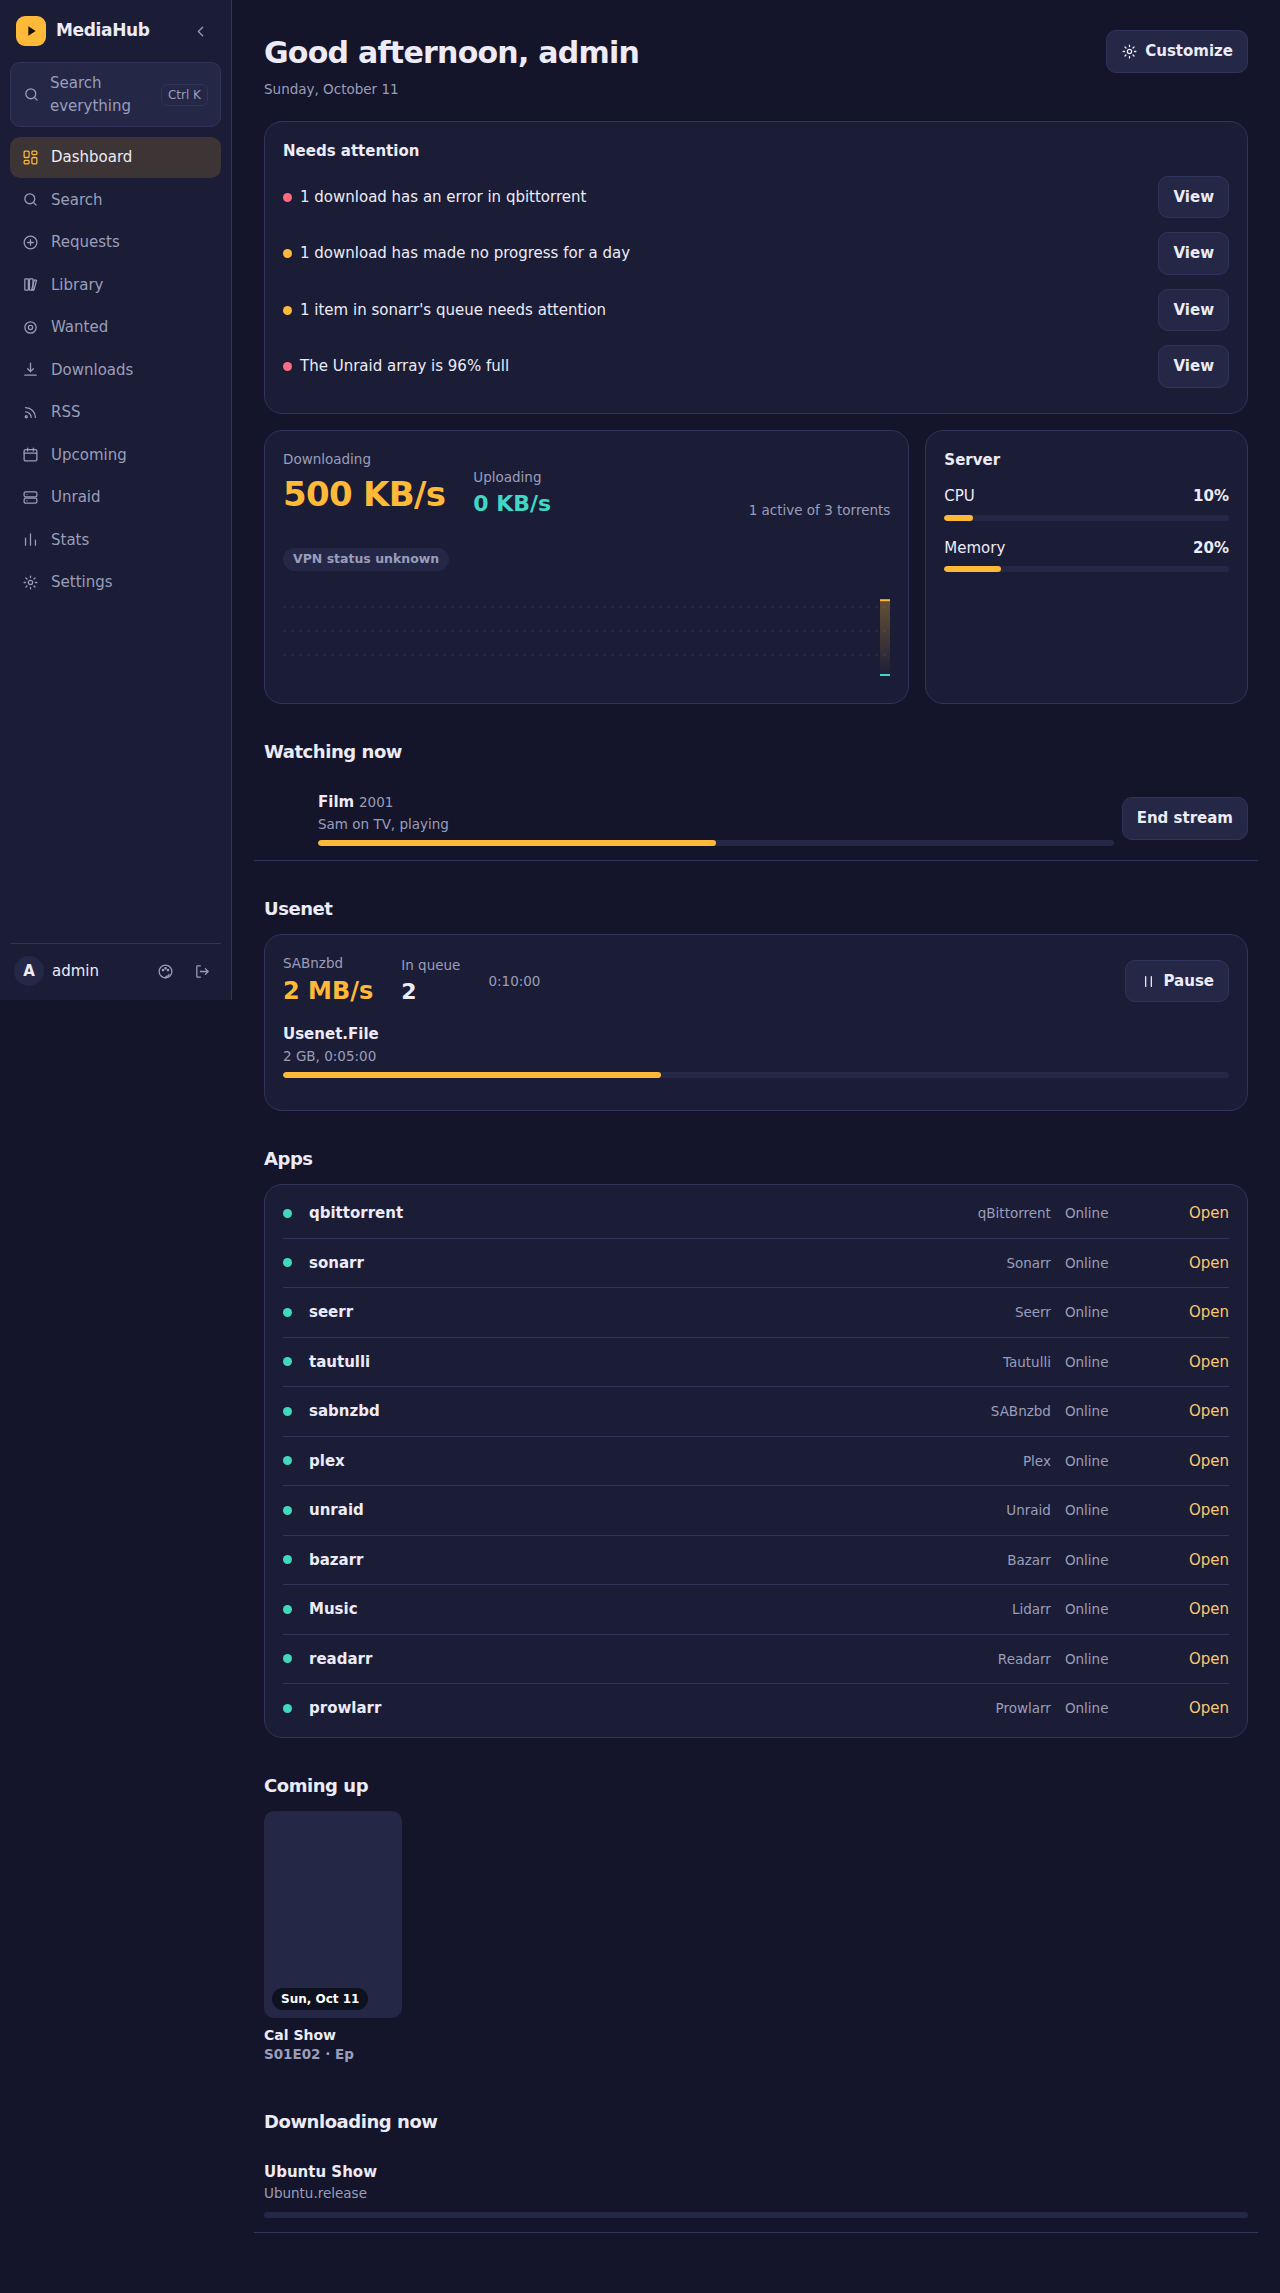This screenshot has height=2293, width=1280.
Task: Click the Ubuntu Show download title
Action: [320, 2171]
